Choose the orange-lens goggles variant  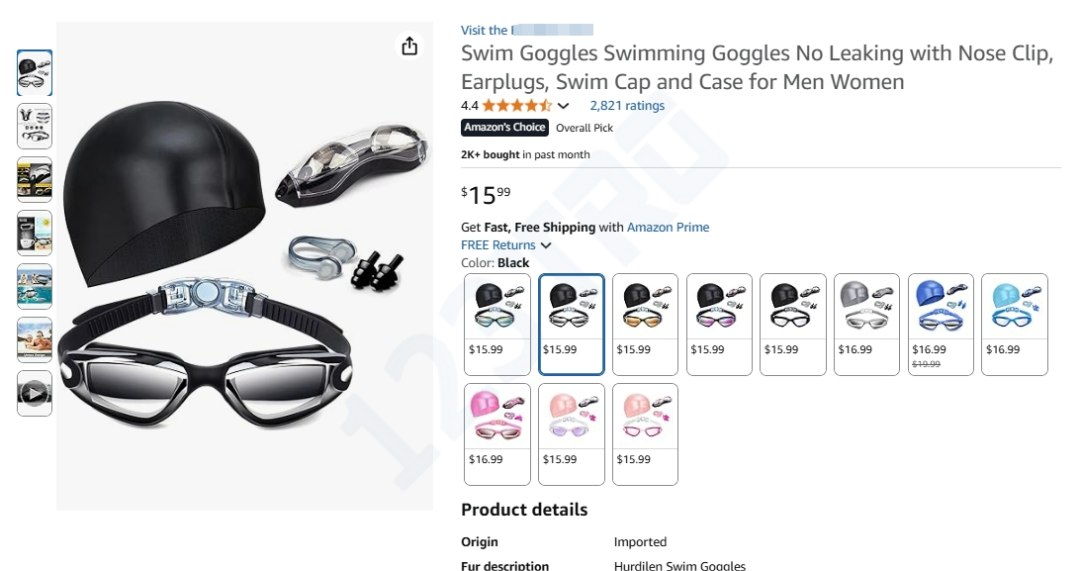645,324
